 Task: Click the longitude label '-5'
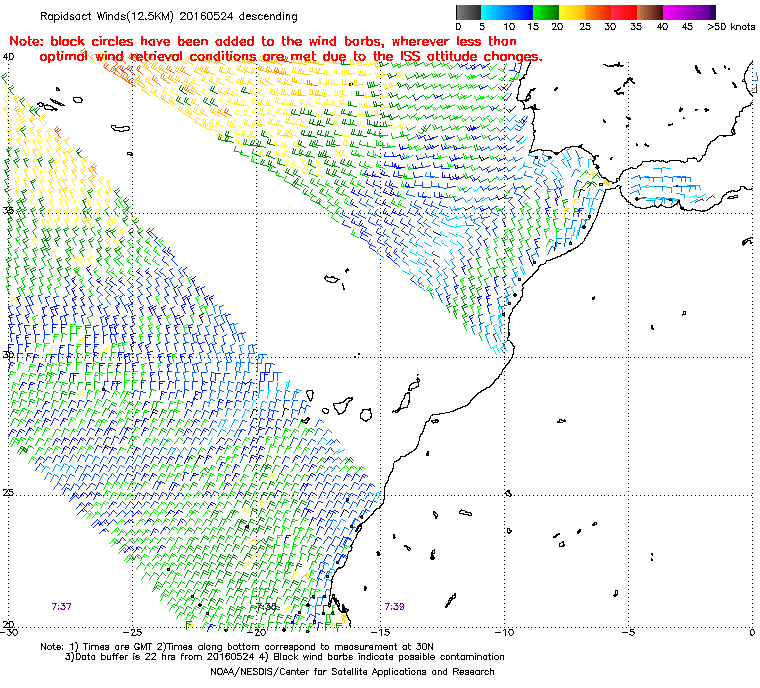[629, 632]
